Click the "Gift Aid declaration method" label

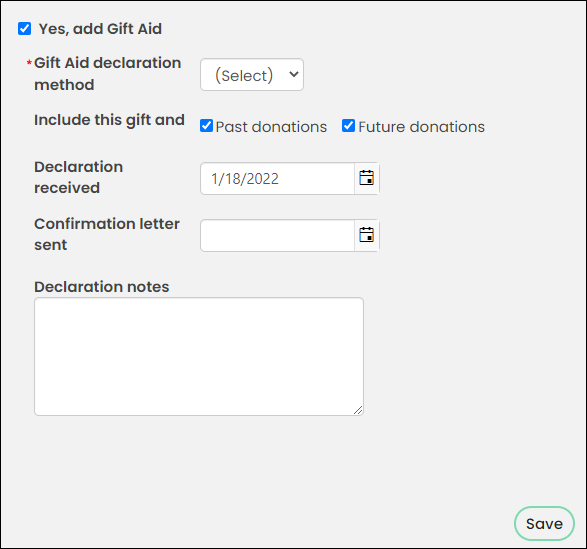point(107,74)
